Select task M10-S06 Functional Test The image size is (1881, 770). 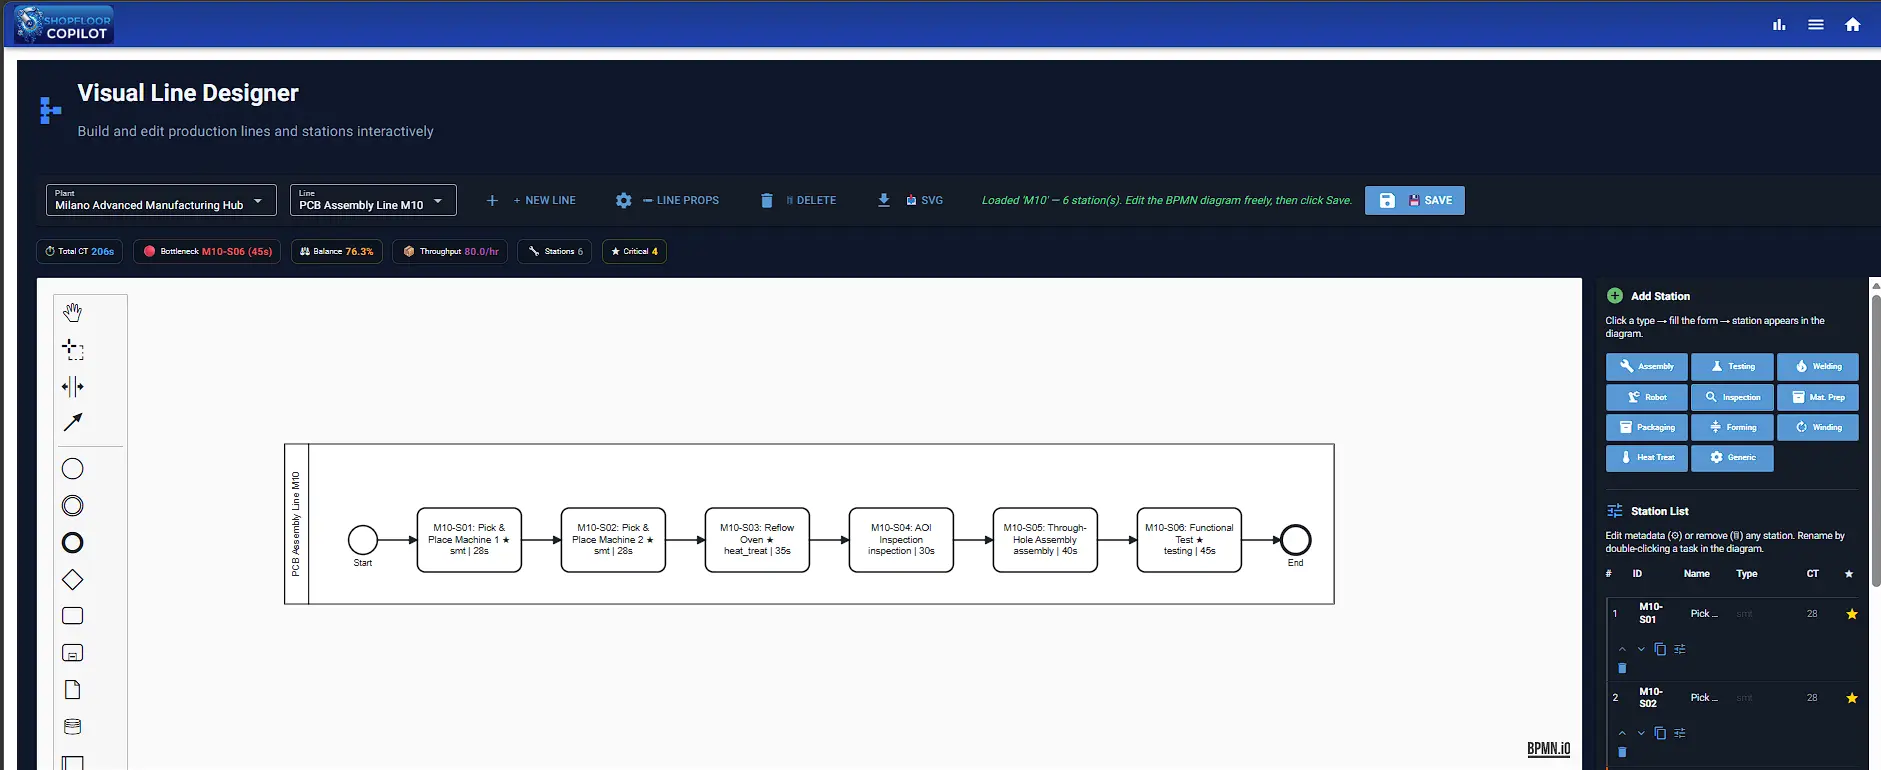[x=1189, y=540]
